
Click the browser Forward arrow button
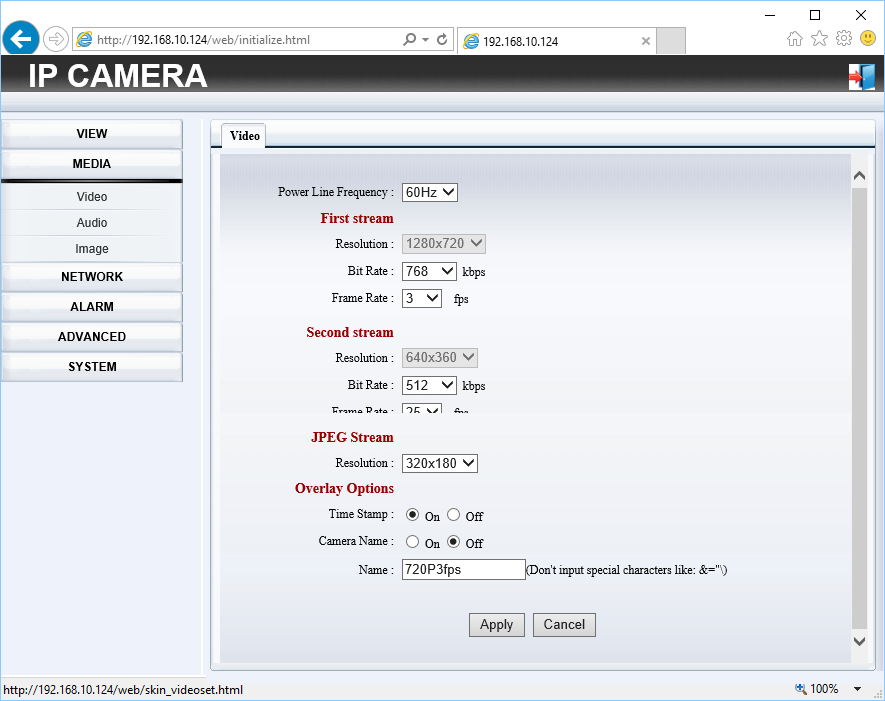coord(55,40)
